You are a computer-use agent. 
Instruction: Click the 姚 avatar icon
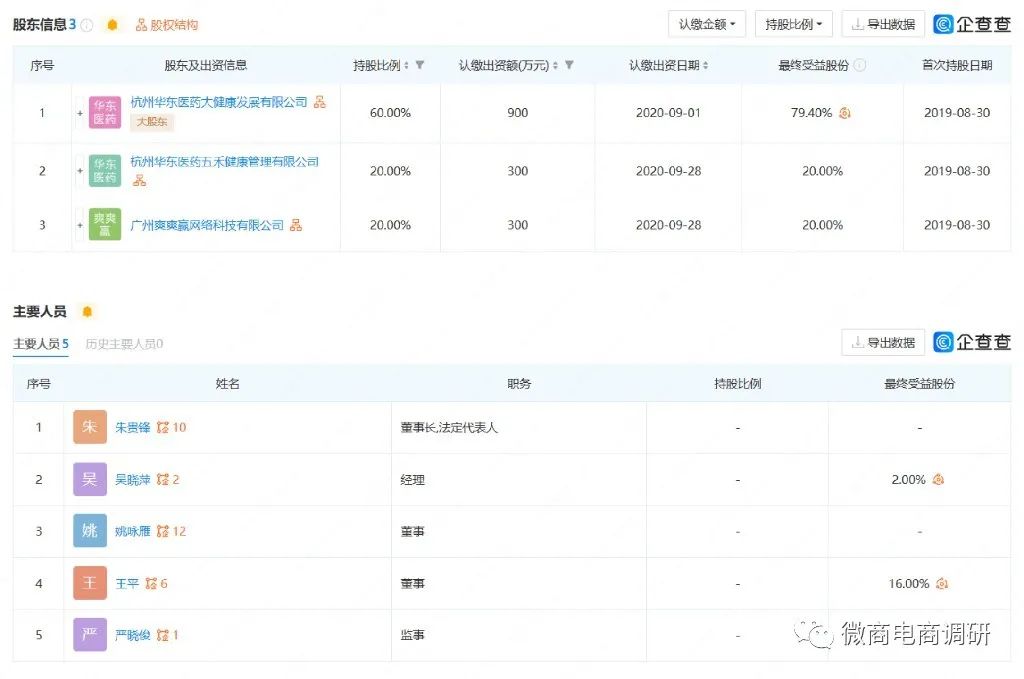tap(89, 531)
